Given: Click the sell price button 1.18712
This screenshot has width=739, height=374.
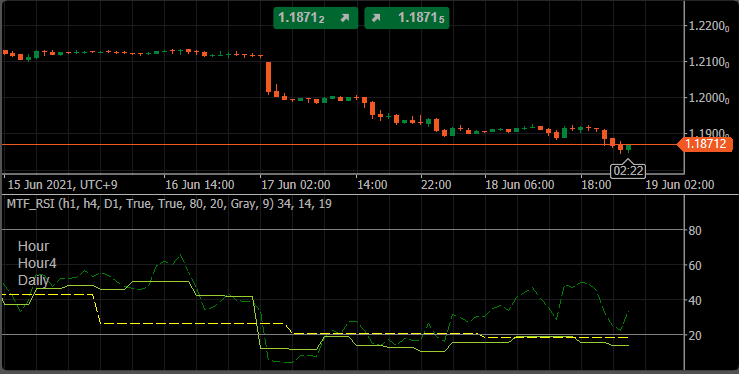Looking at the screenshot, I should click(x=315, y=18).
